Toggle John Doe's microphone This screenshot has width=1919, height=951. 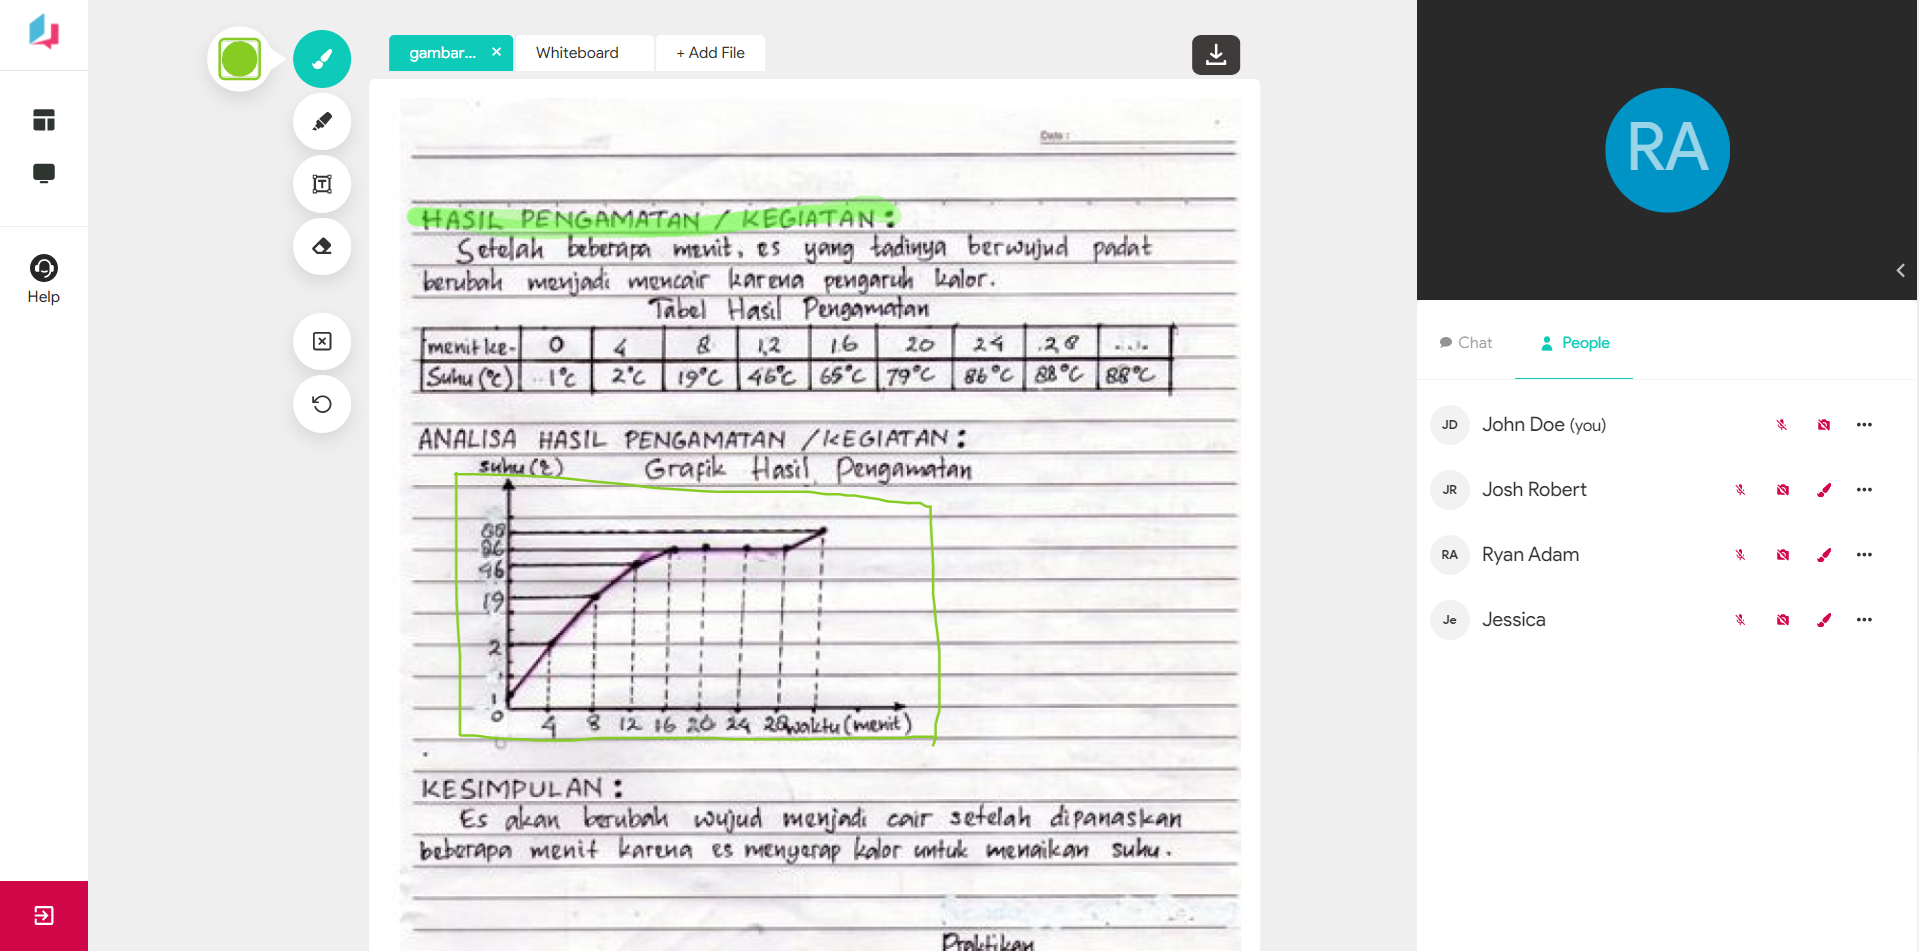(1781, 425)
